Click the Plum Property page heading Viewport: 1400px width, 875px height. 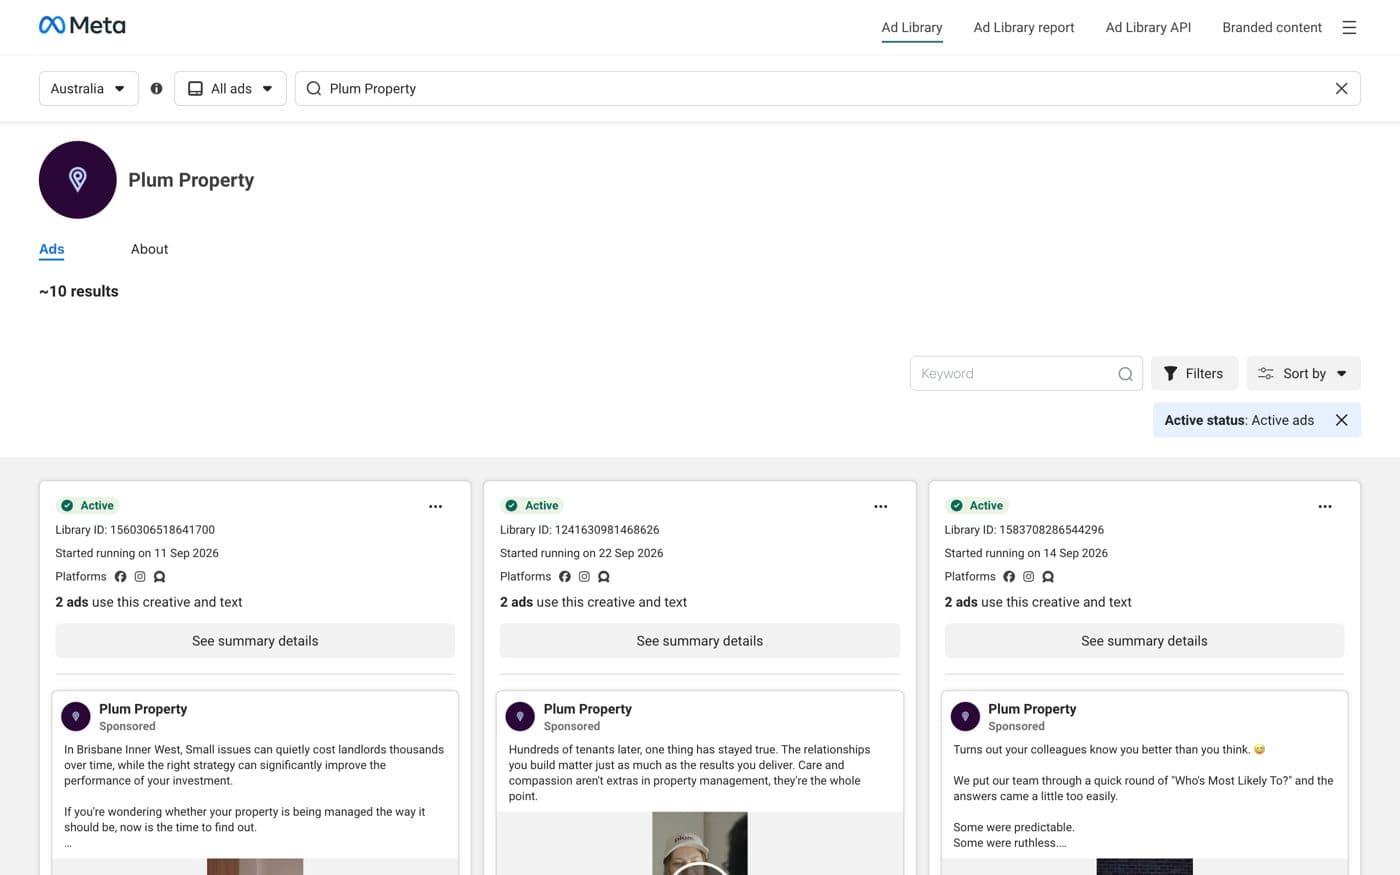[191, 180]
